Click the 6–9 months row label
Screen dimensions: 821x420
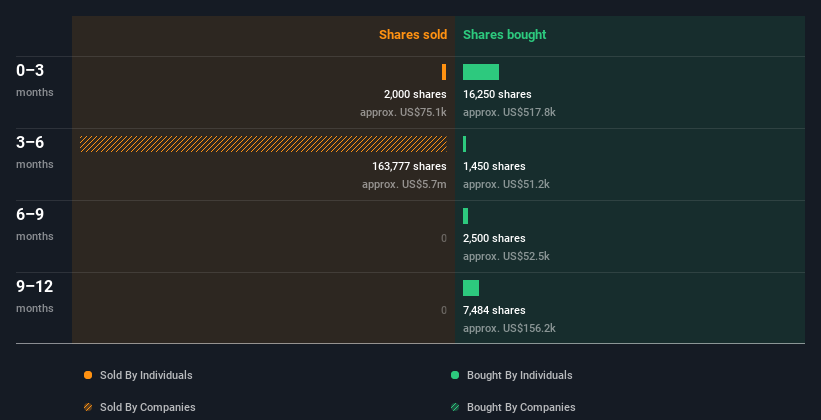35,224
